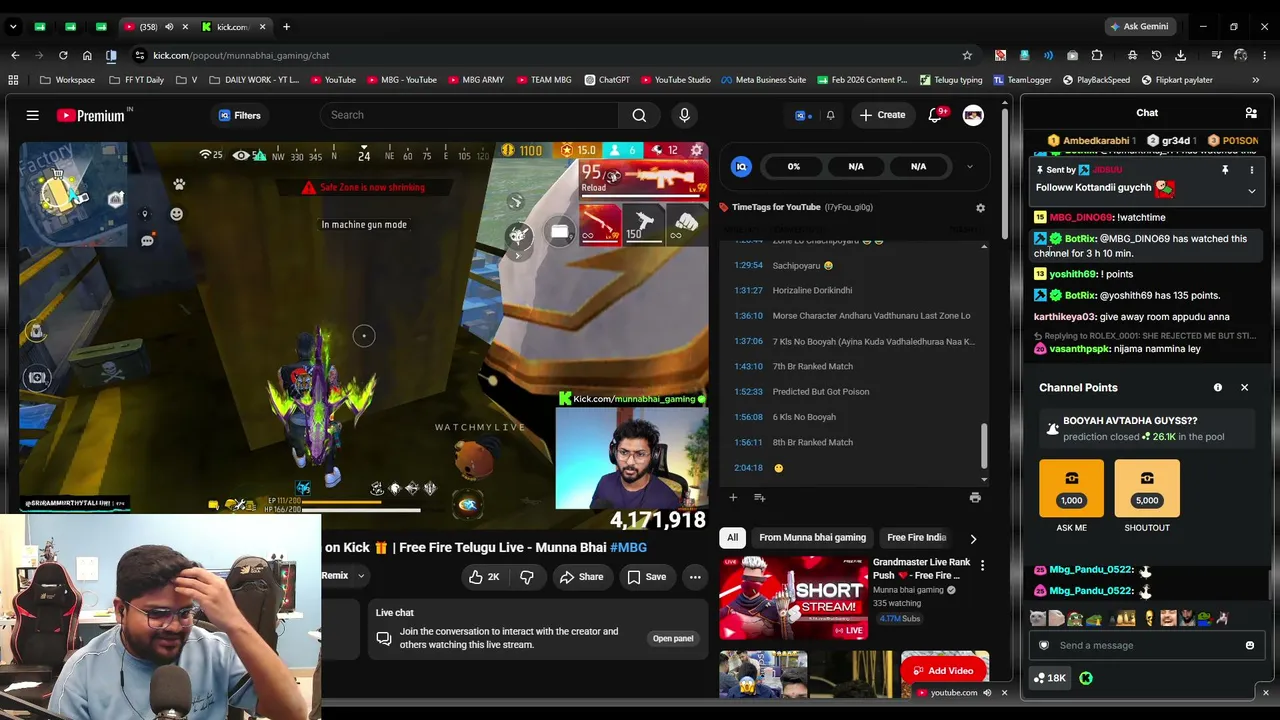Focus the YouTube Search field
The image size is (1280, 720).
(468, 115)
